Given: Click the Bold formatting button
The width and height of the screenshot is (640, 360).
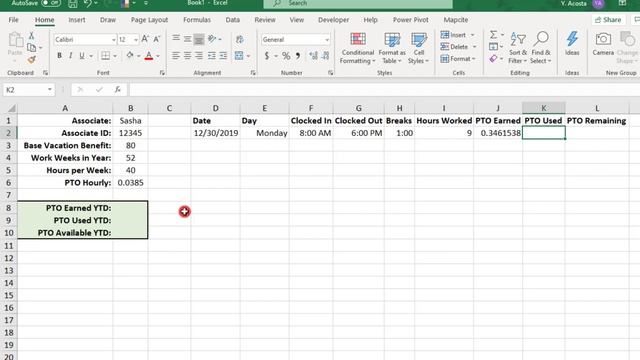Looking at the screenshot, I should [60, 56].
